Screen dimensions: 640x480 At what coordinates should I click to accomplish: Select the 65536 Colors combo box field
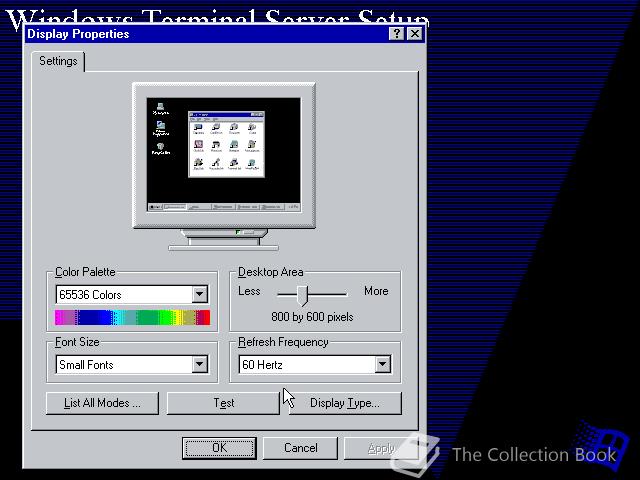pos(131,294)
